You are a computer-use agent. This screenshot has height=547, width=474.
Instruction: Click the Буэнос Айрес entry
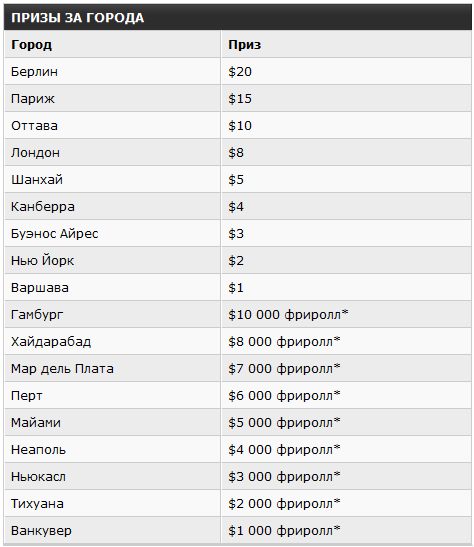pos(54,234)
